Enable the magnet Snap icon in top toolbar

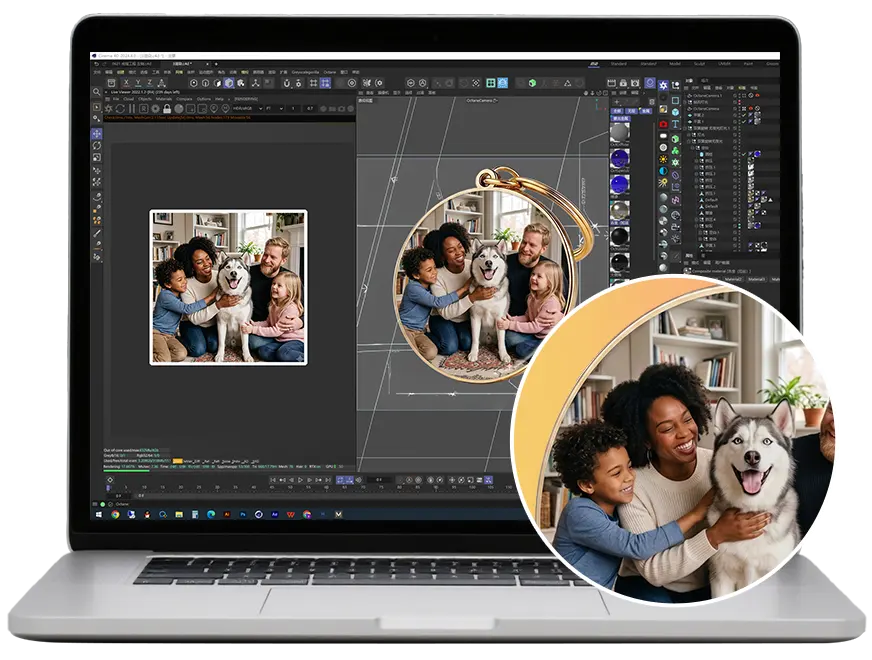click(287, 83)
